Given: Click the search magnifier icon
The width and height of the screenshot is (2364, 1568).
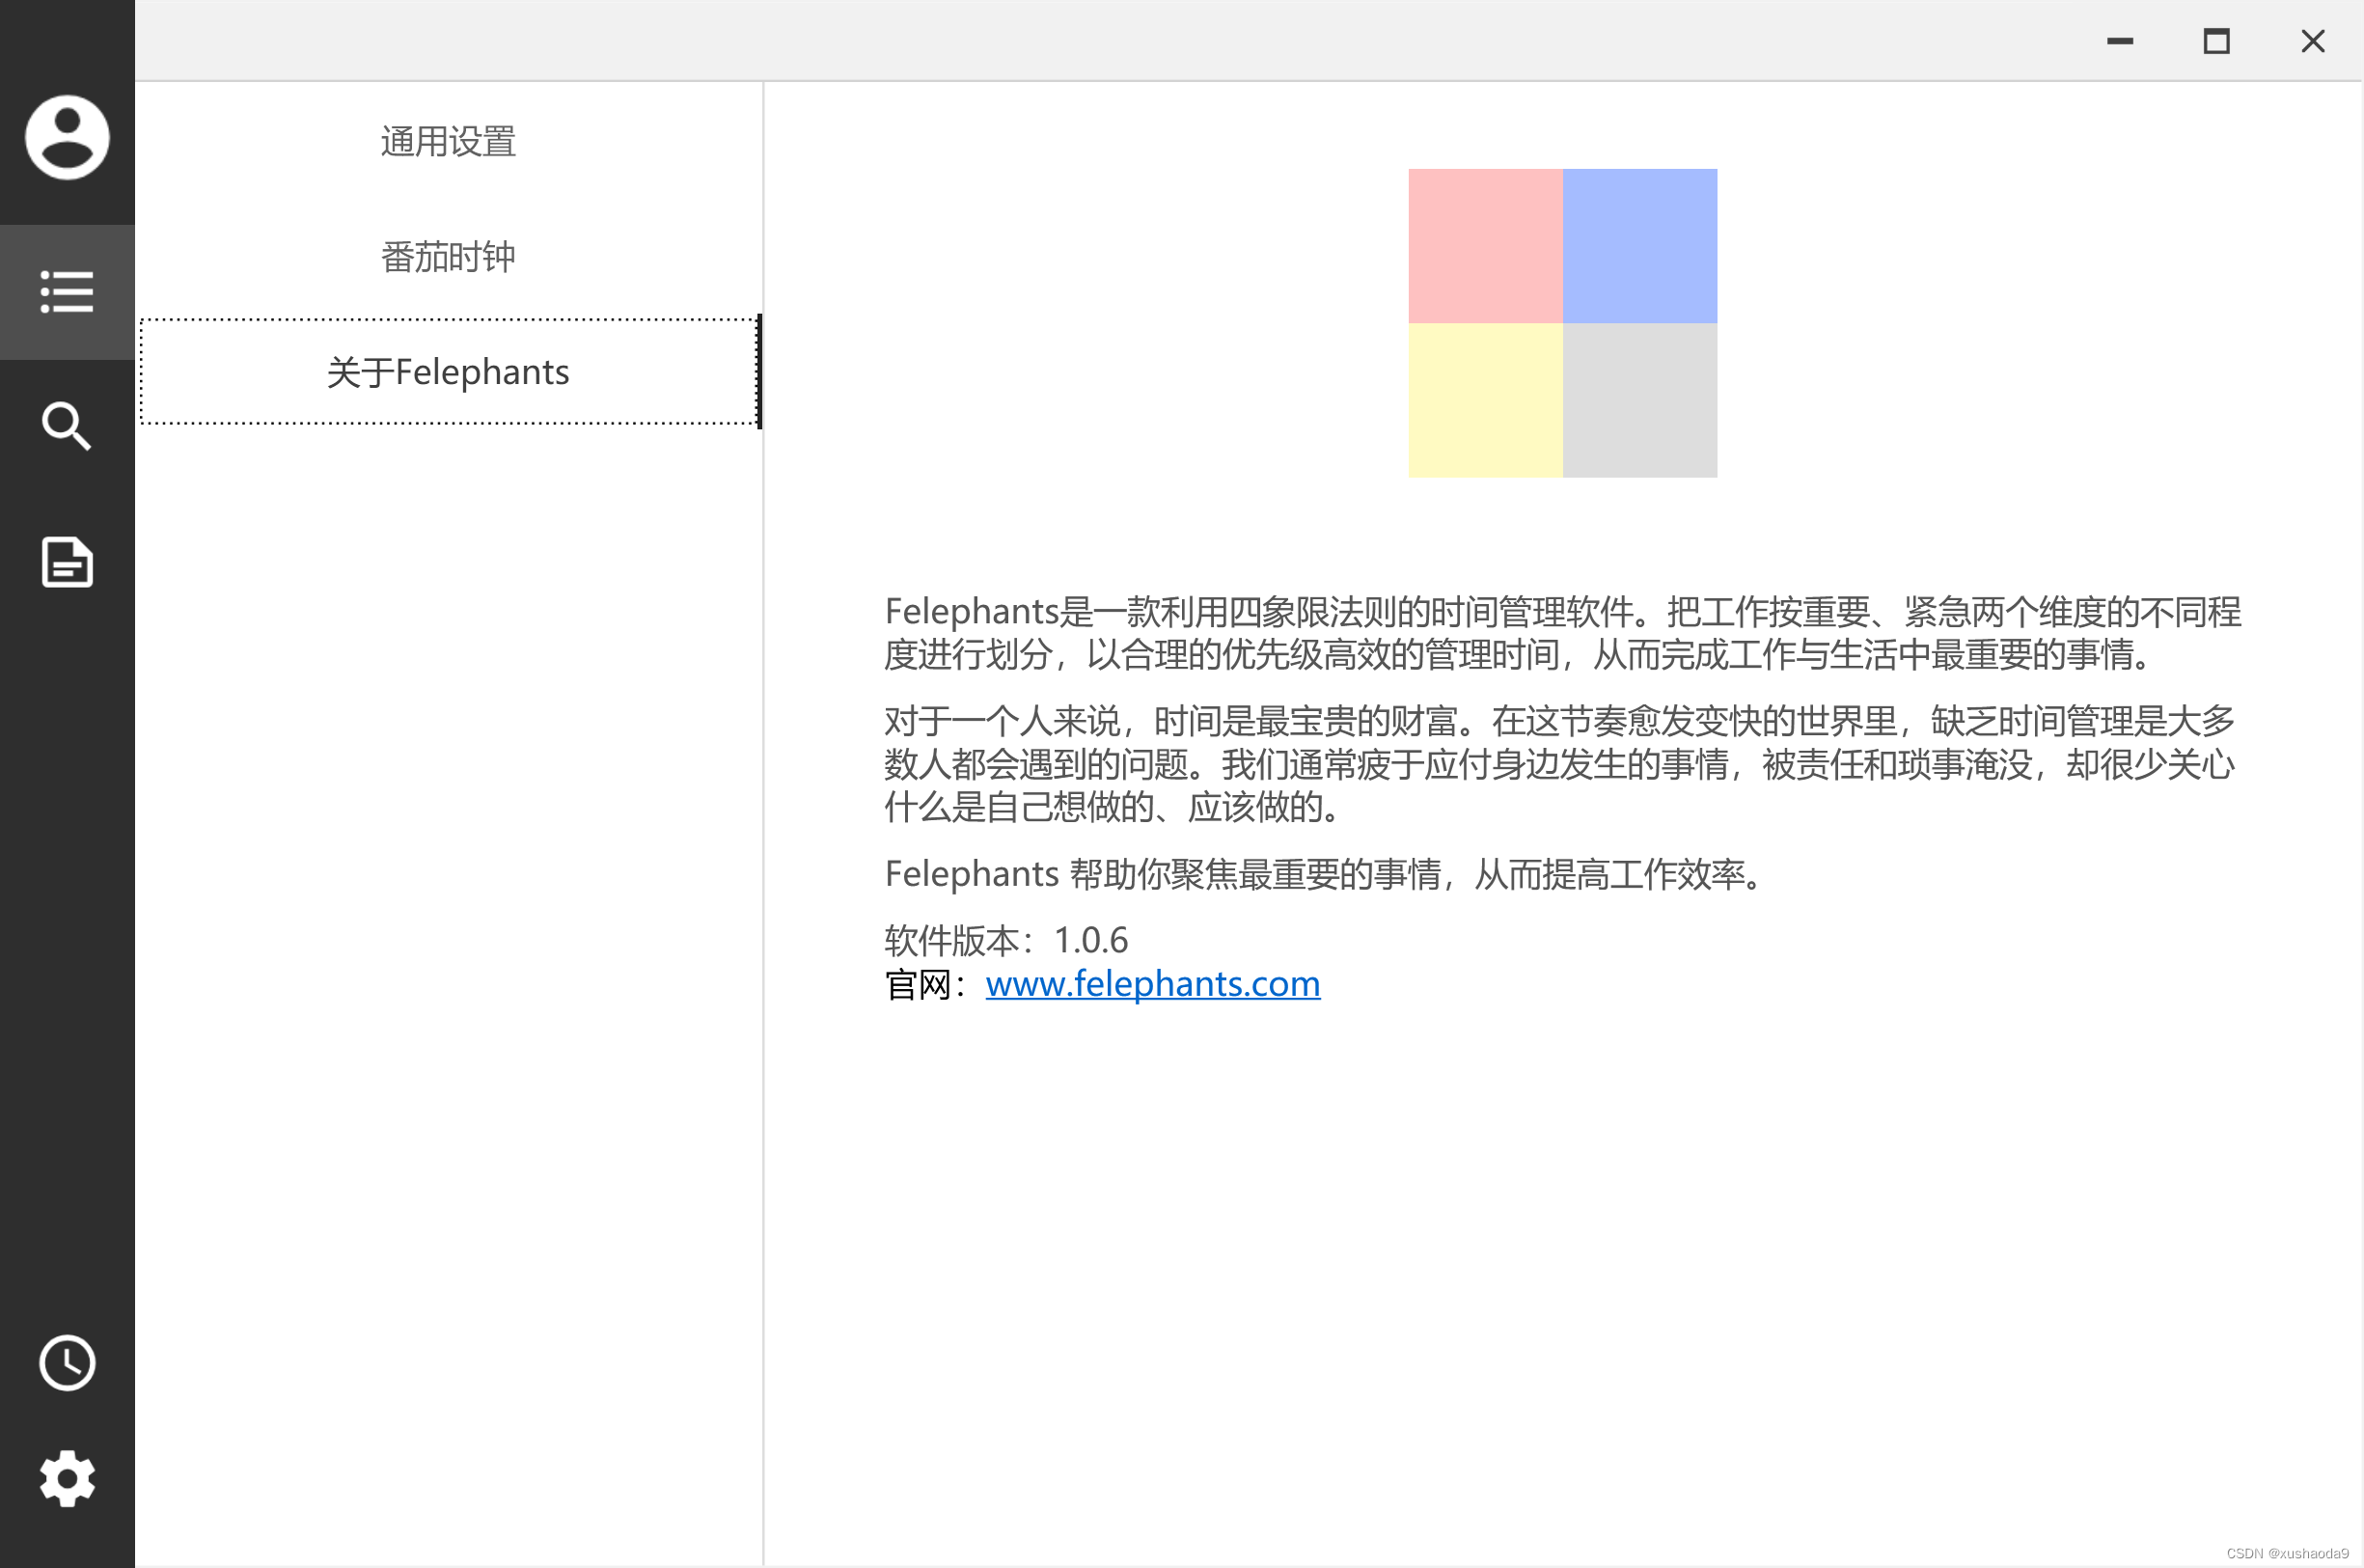Looking at the screenshot, I should (67, 426).
